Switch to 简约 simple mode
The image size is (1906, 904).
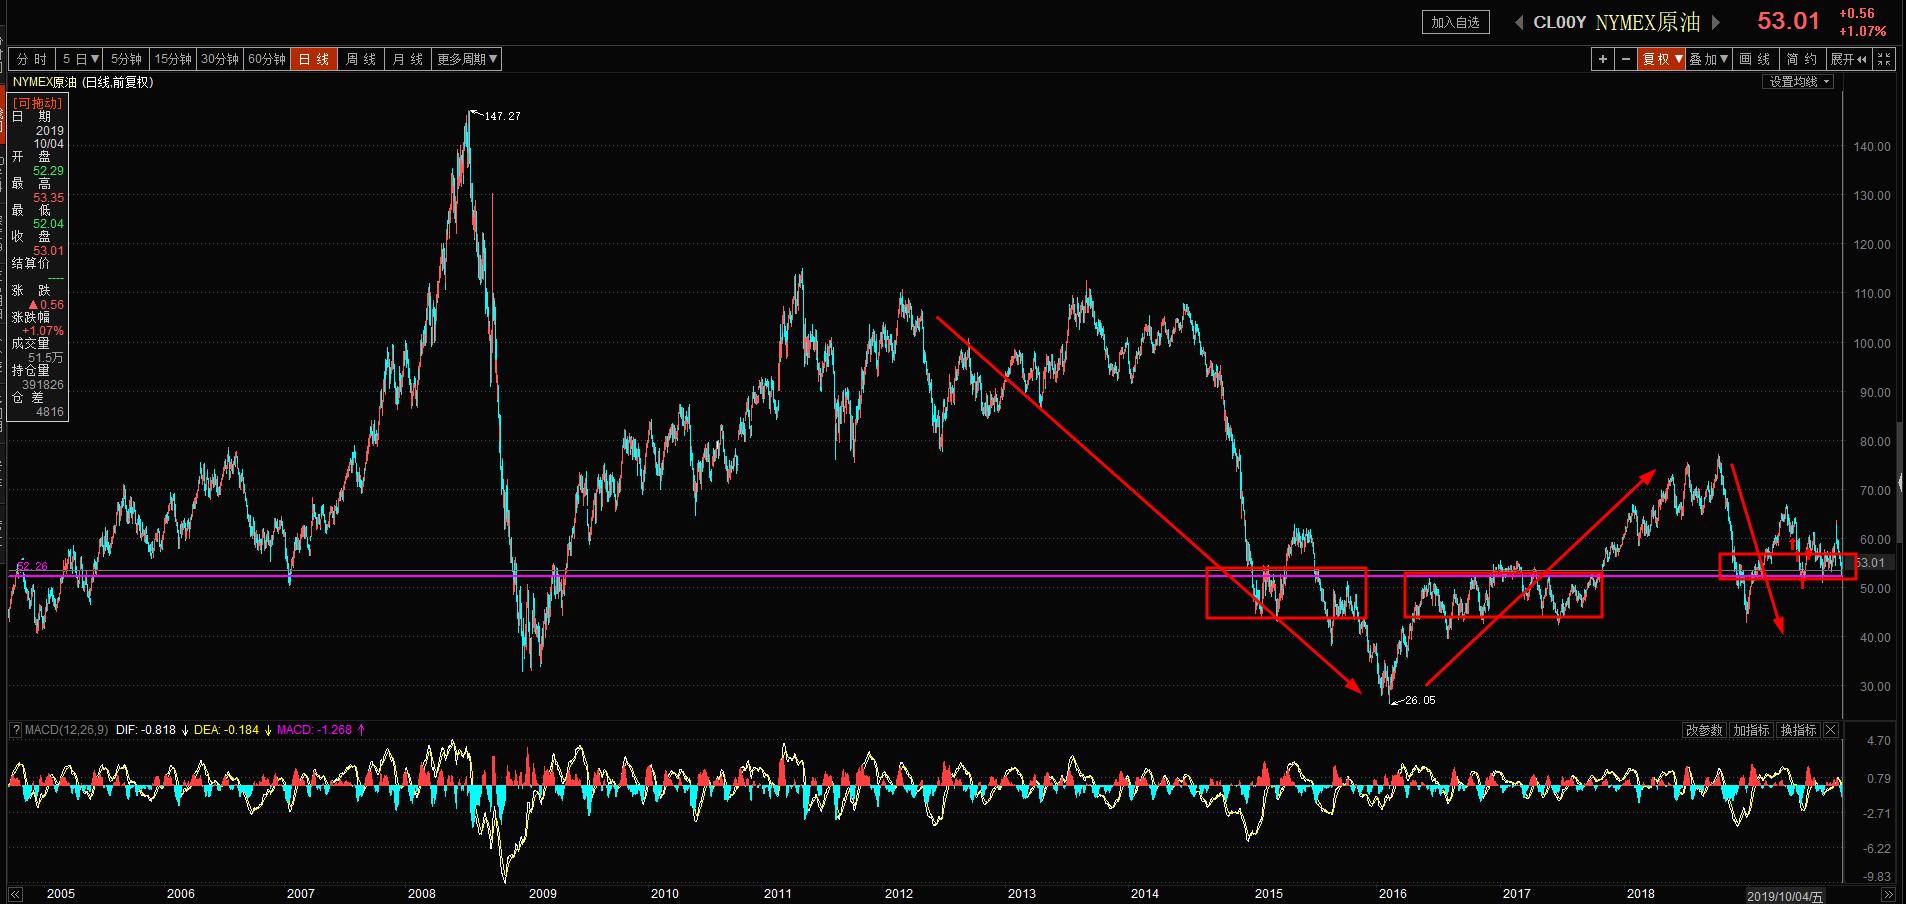[x=1802, y=59]
